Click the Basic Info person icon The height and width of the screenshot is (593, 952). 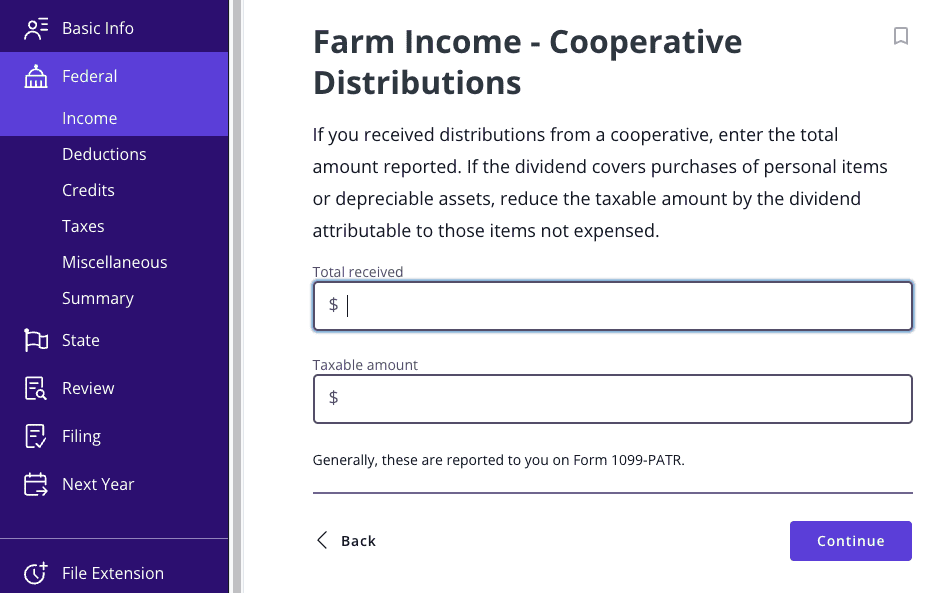click(35, 28)
